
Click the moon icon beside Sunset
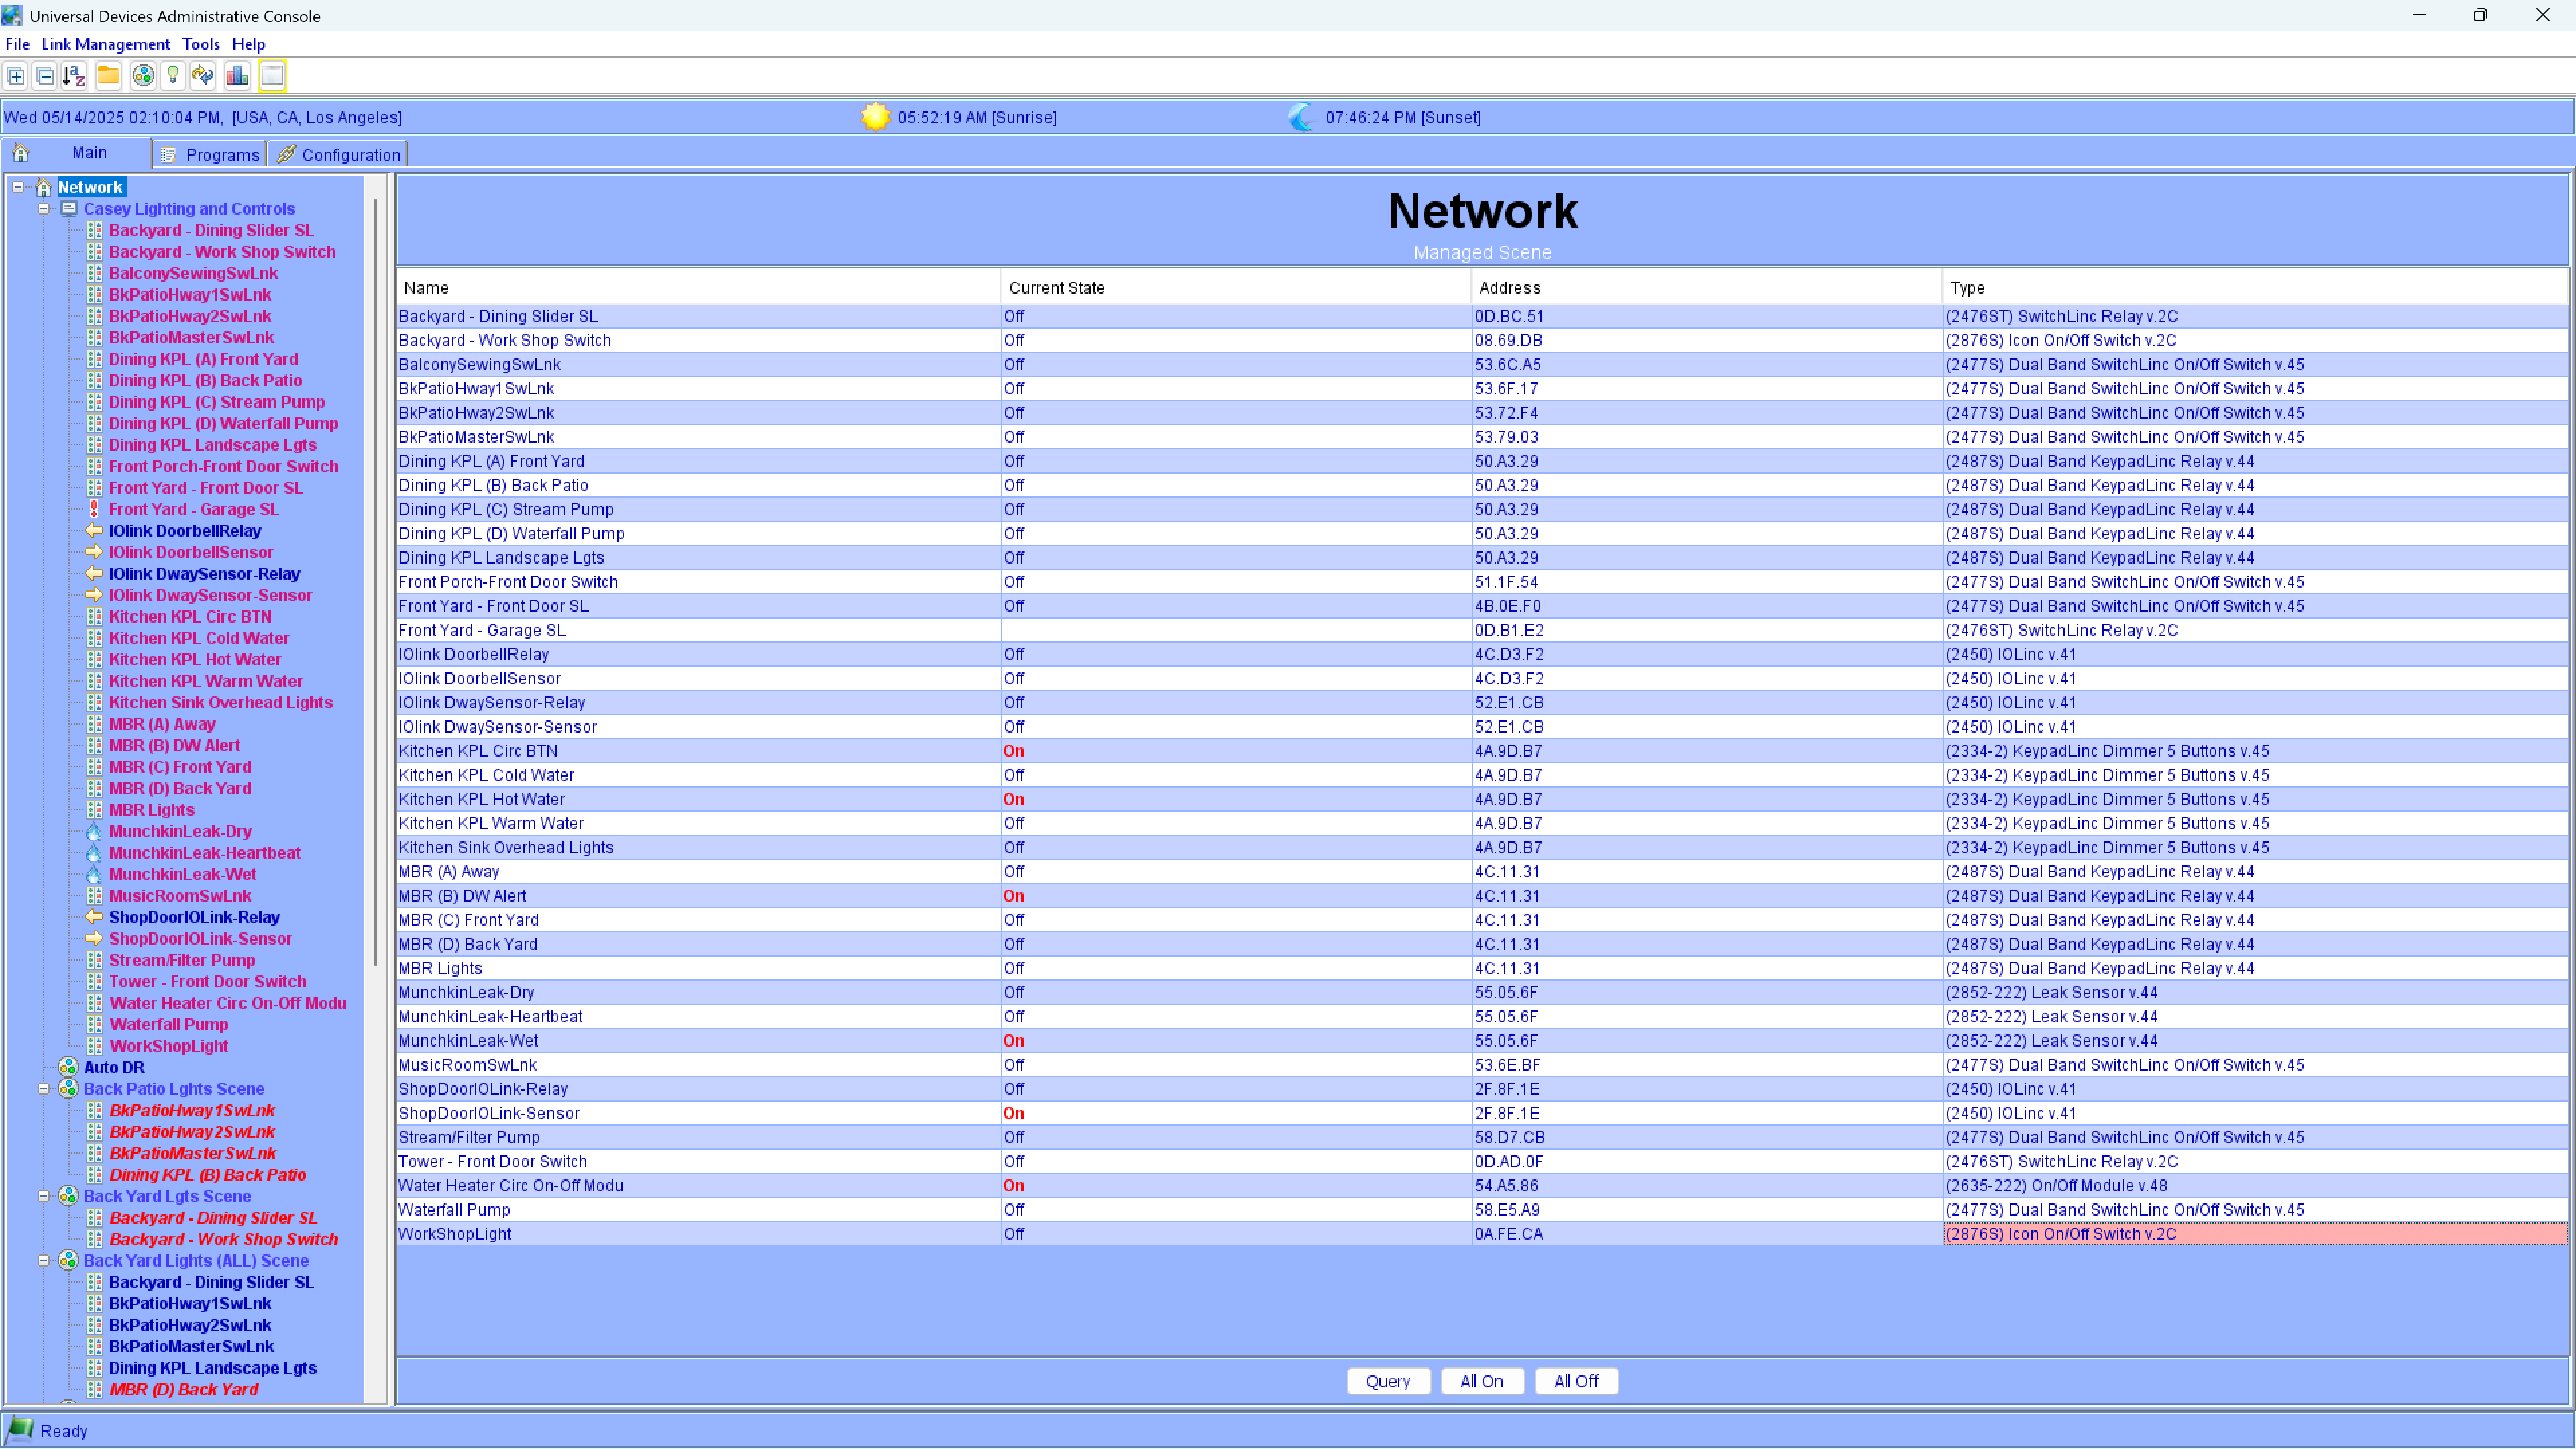tap(1301, 117)
